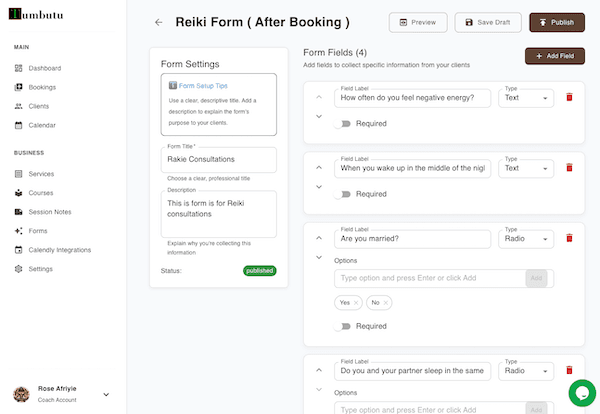600x414 pixels.
Task: Open the Form Setup Tips link
Action: point(203,86)
